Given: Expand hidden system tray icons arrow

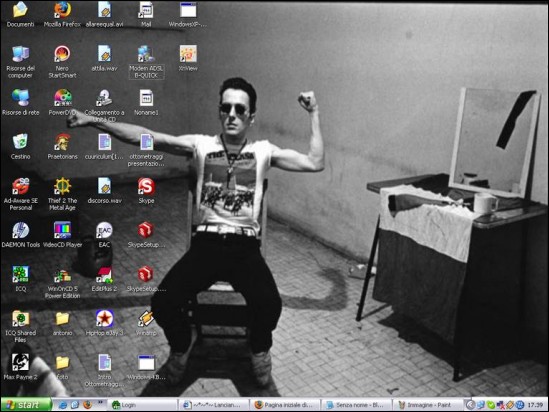Looking at the screenshot, I should [470, 405].
